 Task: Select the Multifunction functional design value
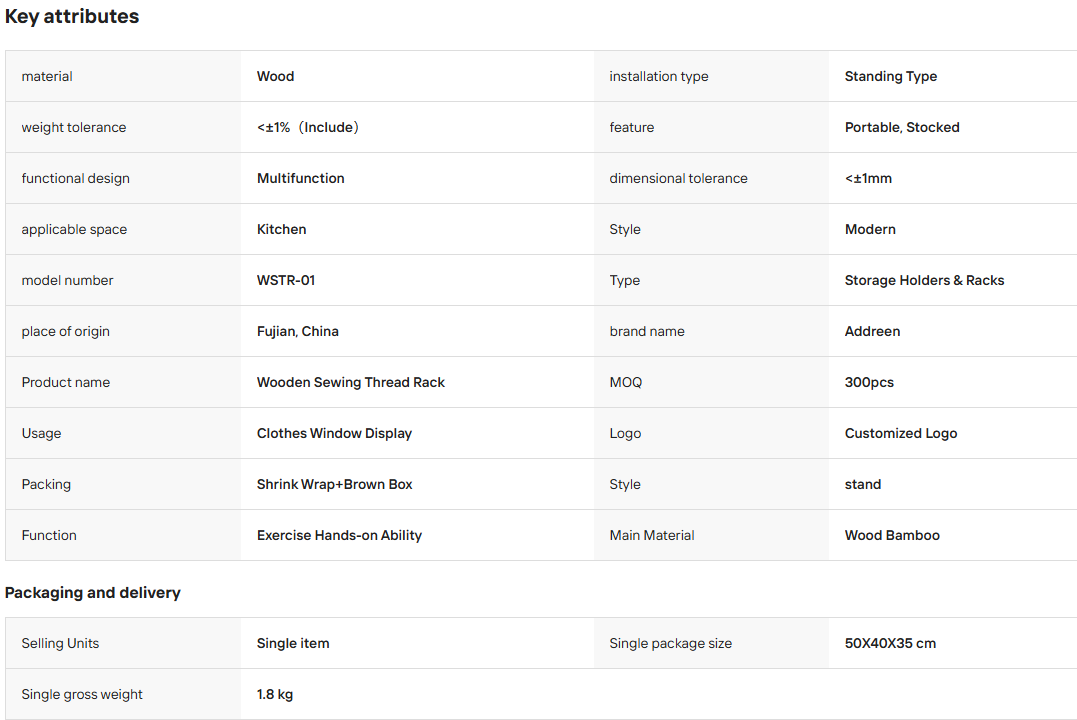click(x=301, y=178)
